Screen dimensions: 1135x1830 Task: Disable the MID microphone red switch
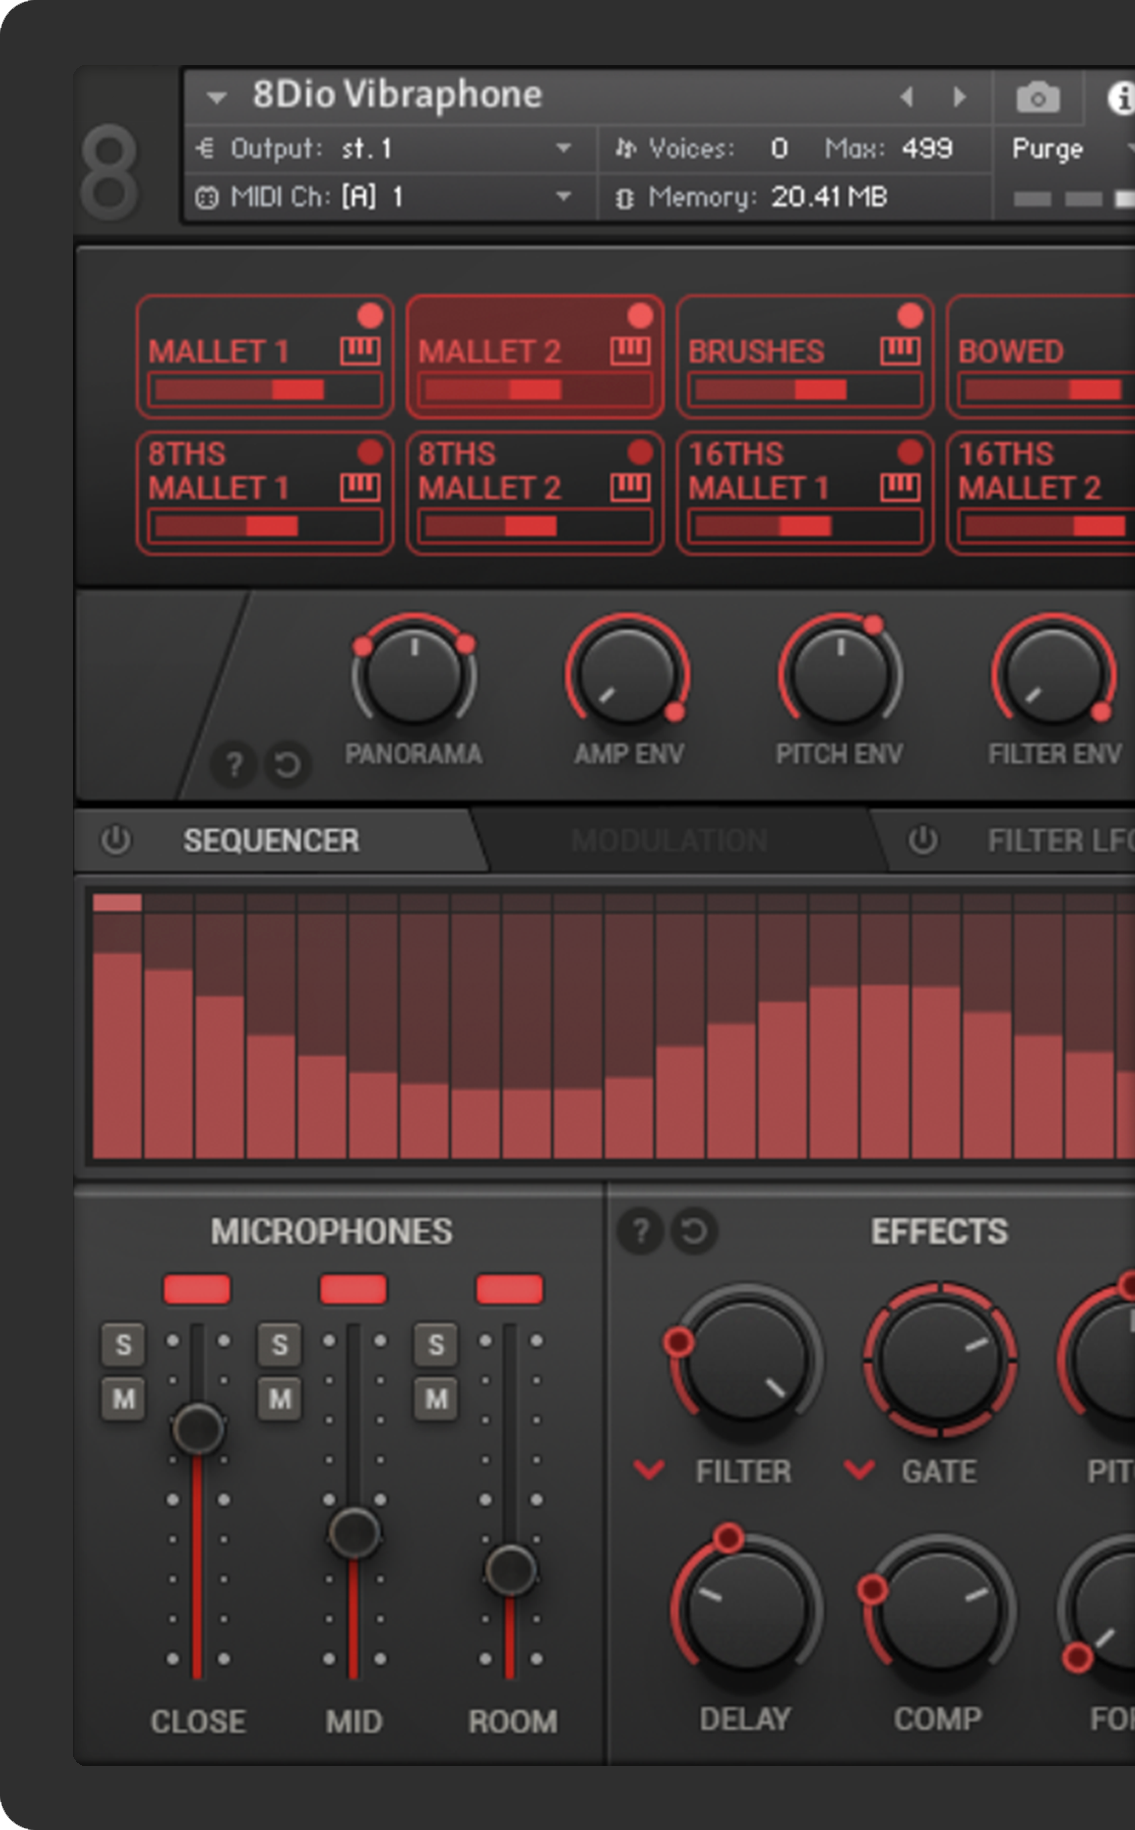(353, 1289)
